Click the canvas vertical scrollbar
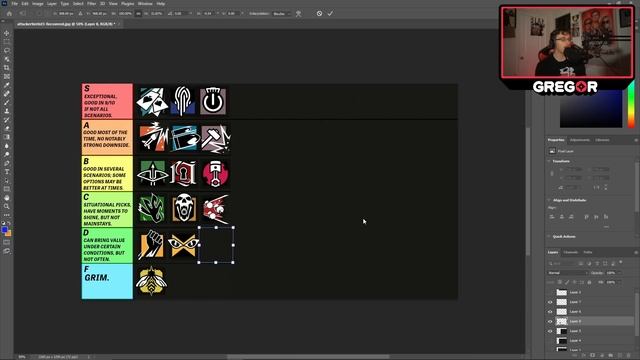Screen dimensions: 640x360 click(527, 191)
